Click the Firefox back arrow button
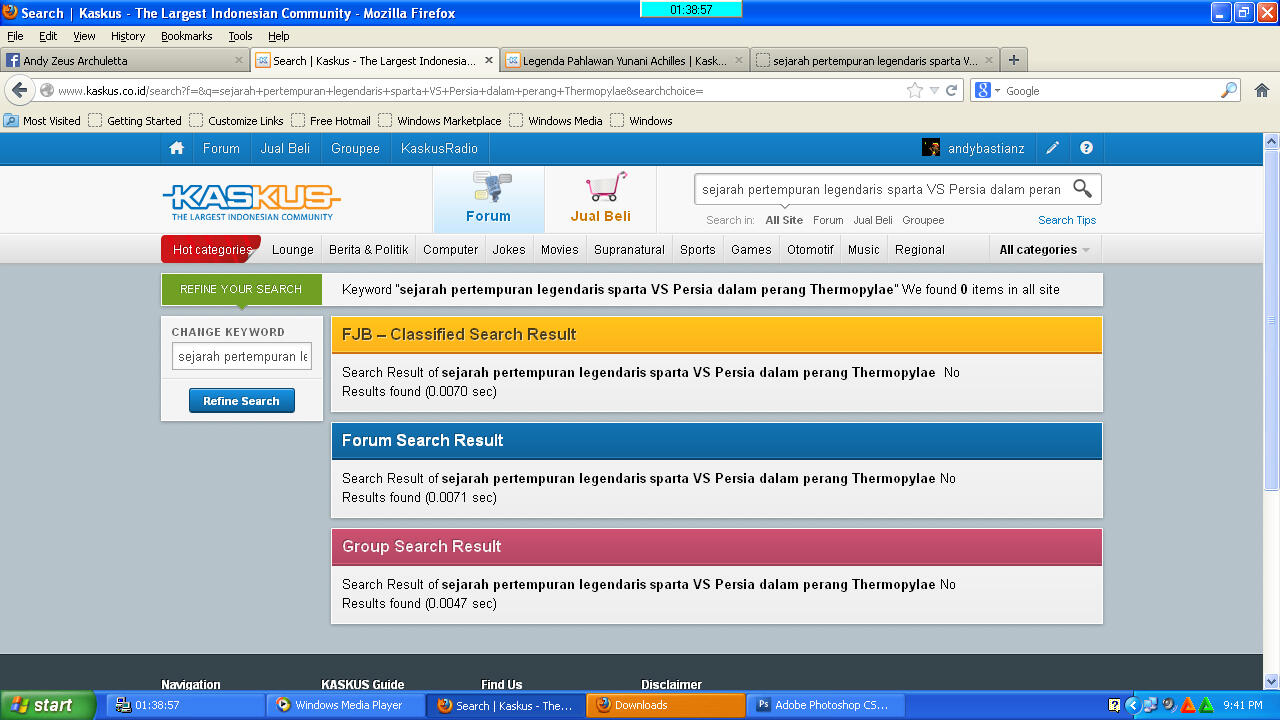Image resolution: width=1280 pixels, height=720 pixels. coord(19,90)
